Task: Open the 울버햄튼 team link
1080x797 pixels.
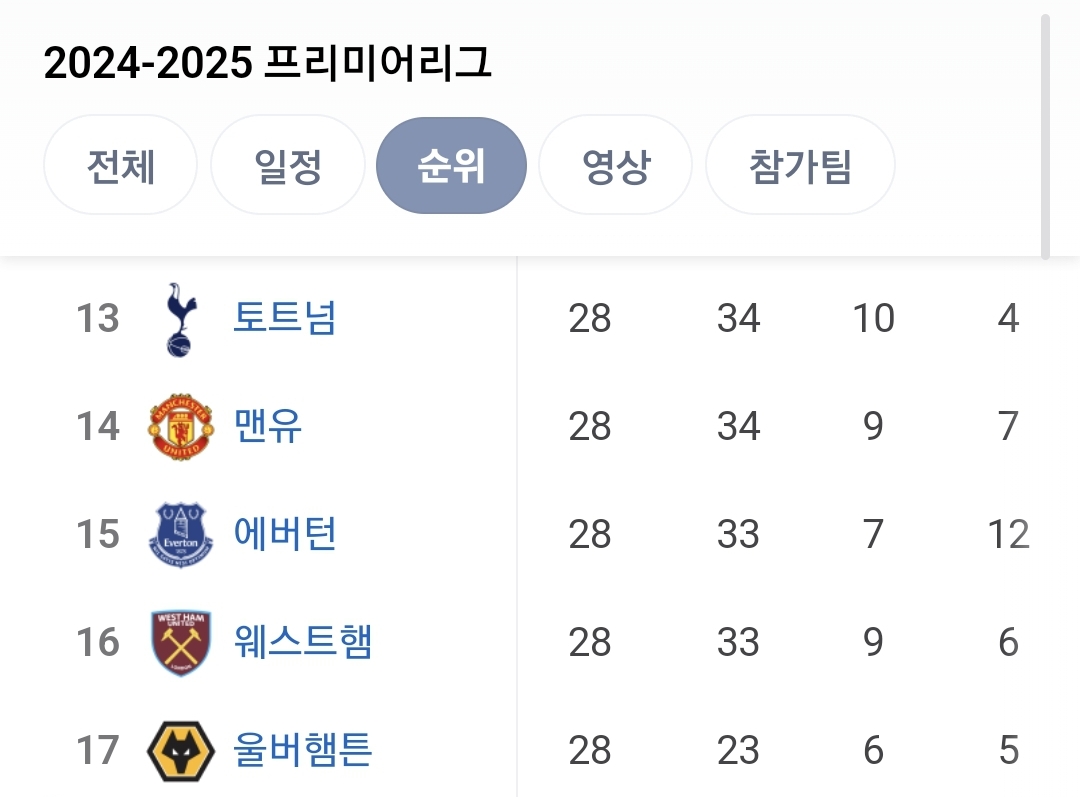Action: pos(302,750)
